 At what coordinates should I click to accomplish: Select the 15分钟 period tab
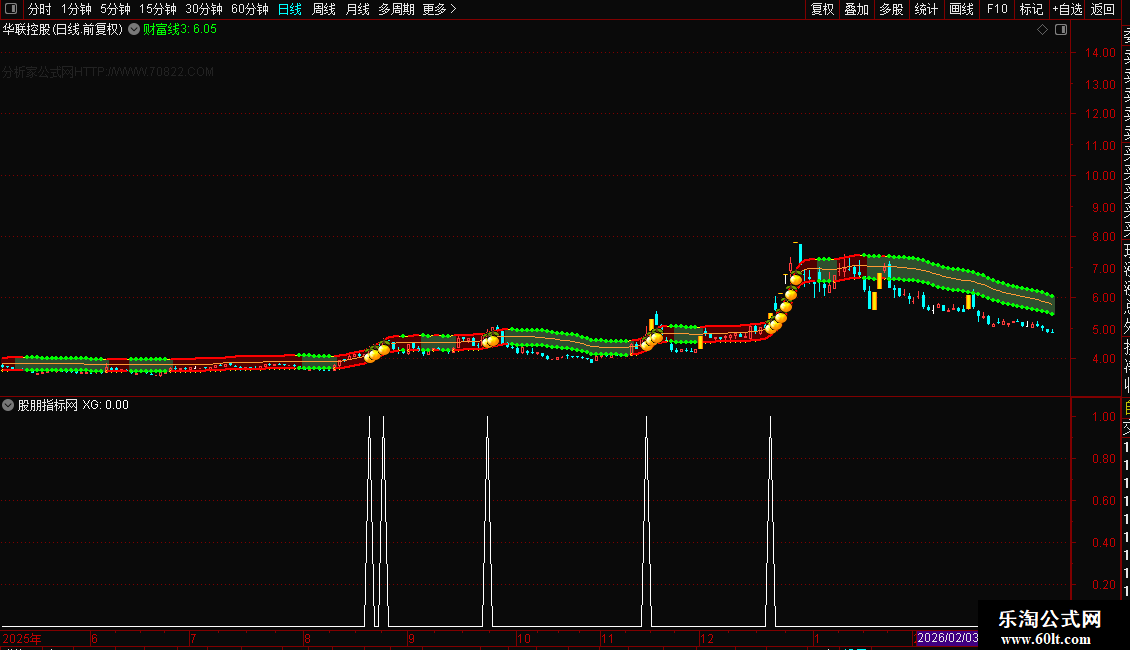[158, 9]
